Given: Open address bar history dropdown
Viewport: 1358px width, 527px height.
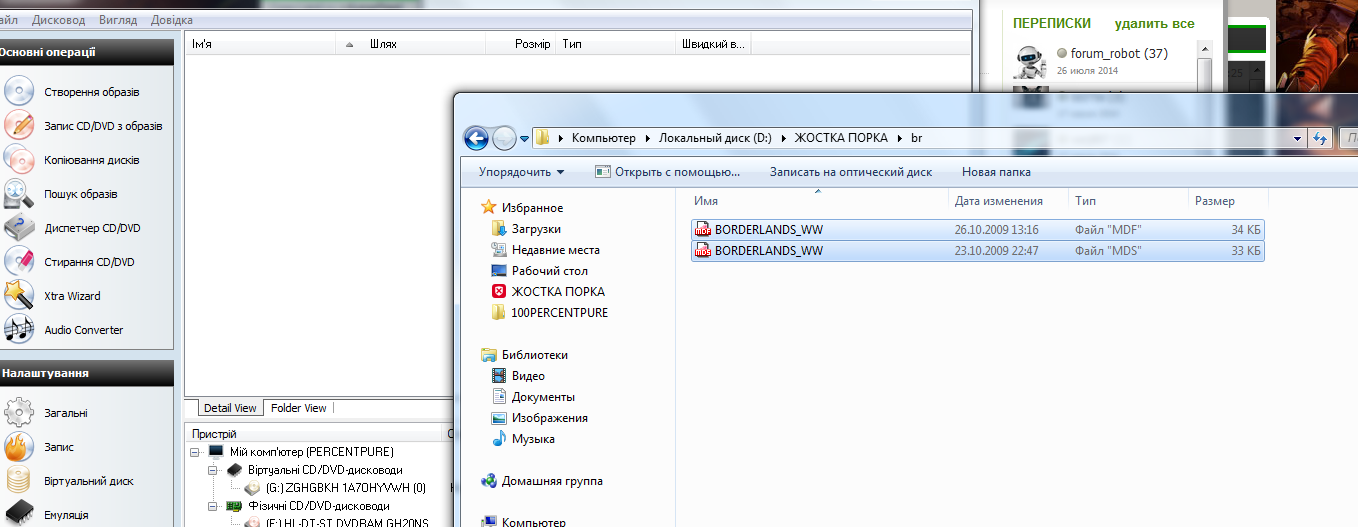Looking at the screenshot, I should (1298, 138).
